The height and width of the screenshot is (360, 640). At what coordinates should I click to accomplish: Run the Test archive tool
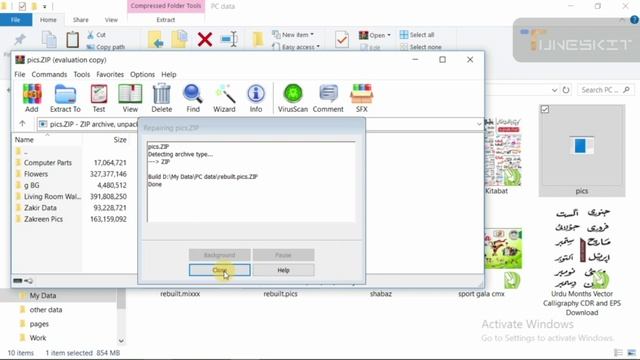click(x=99, y=98)
